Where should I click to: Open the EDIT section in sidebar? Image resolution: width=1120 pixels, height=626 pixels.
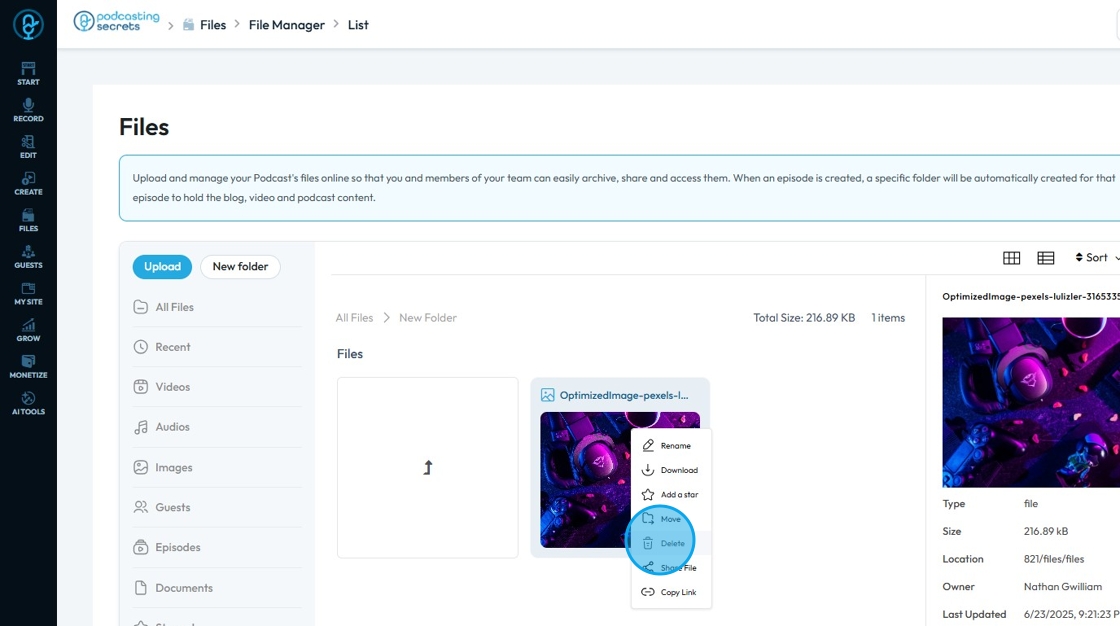click(28, 147)
